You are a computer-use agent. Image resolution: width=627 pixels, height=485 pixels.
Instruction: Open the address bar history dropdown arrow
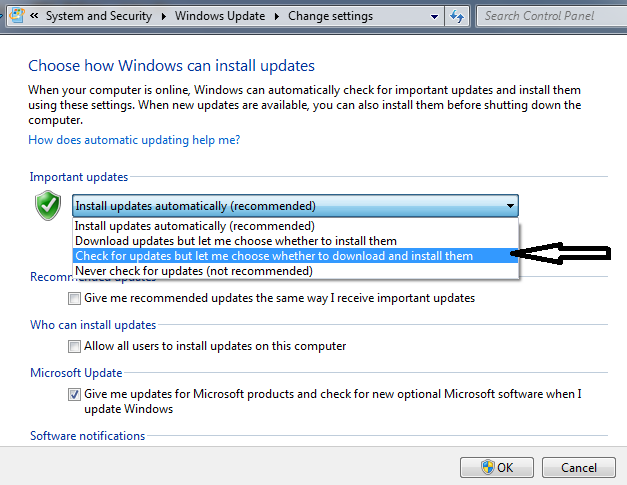pos(434,16)
